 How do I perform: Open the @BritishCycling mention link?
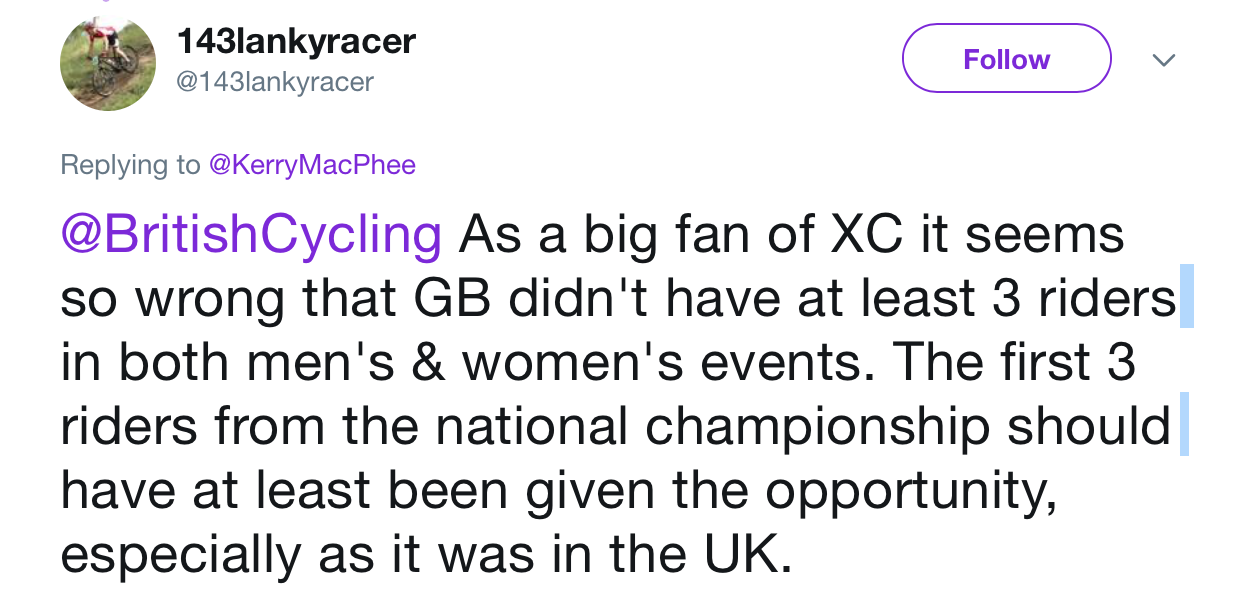251,235
